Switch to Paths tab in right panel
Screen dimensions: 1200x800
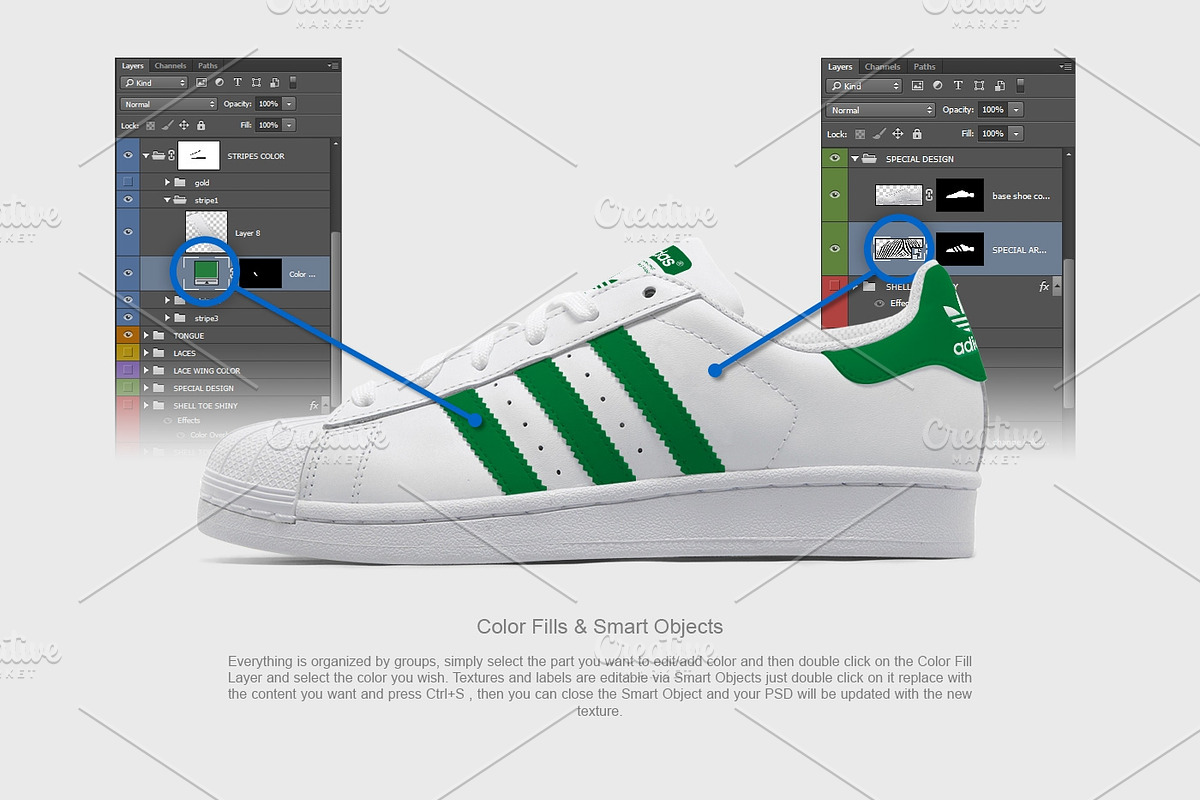tap(925, 67)
